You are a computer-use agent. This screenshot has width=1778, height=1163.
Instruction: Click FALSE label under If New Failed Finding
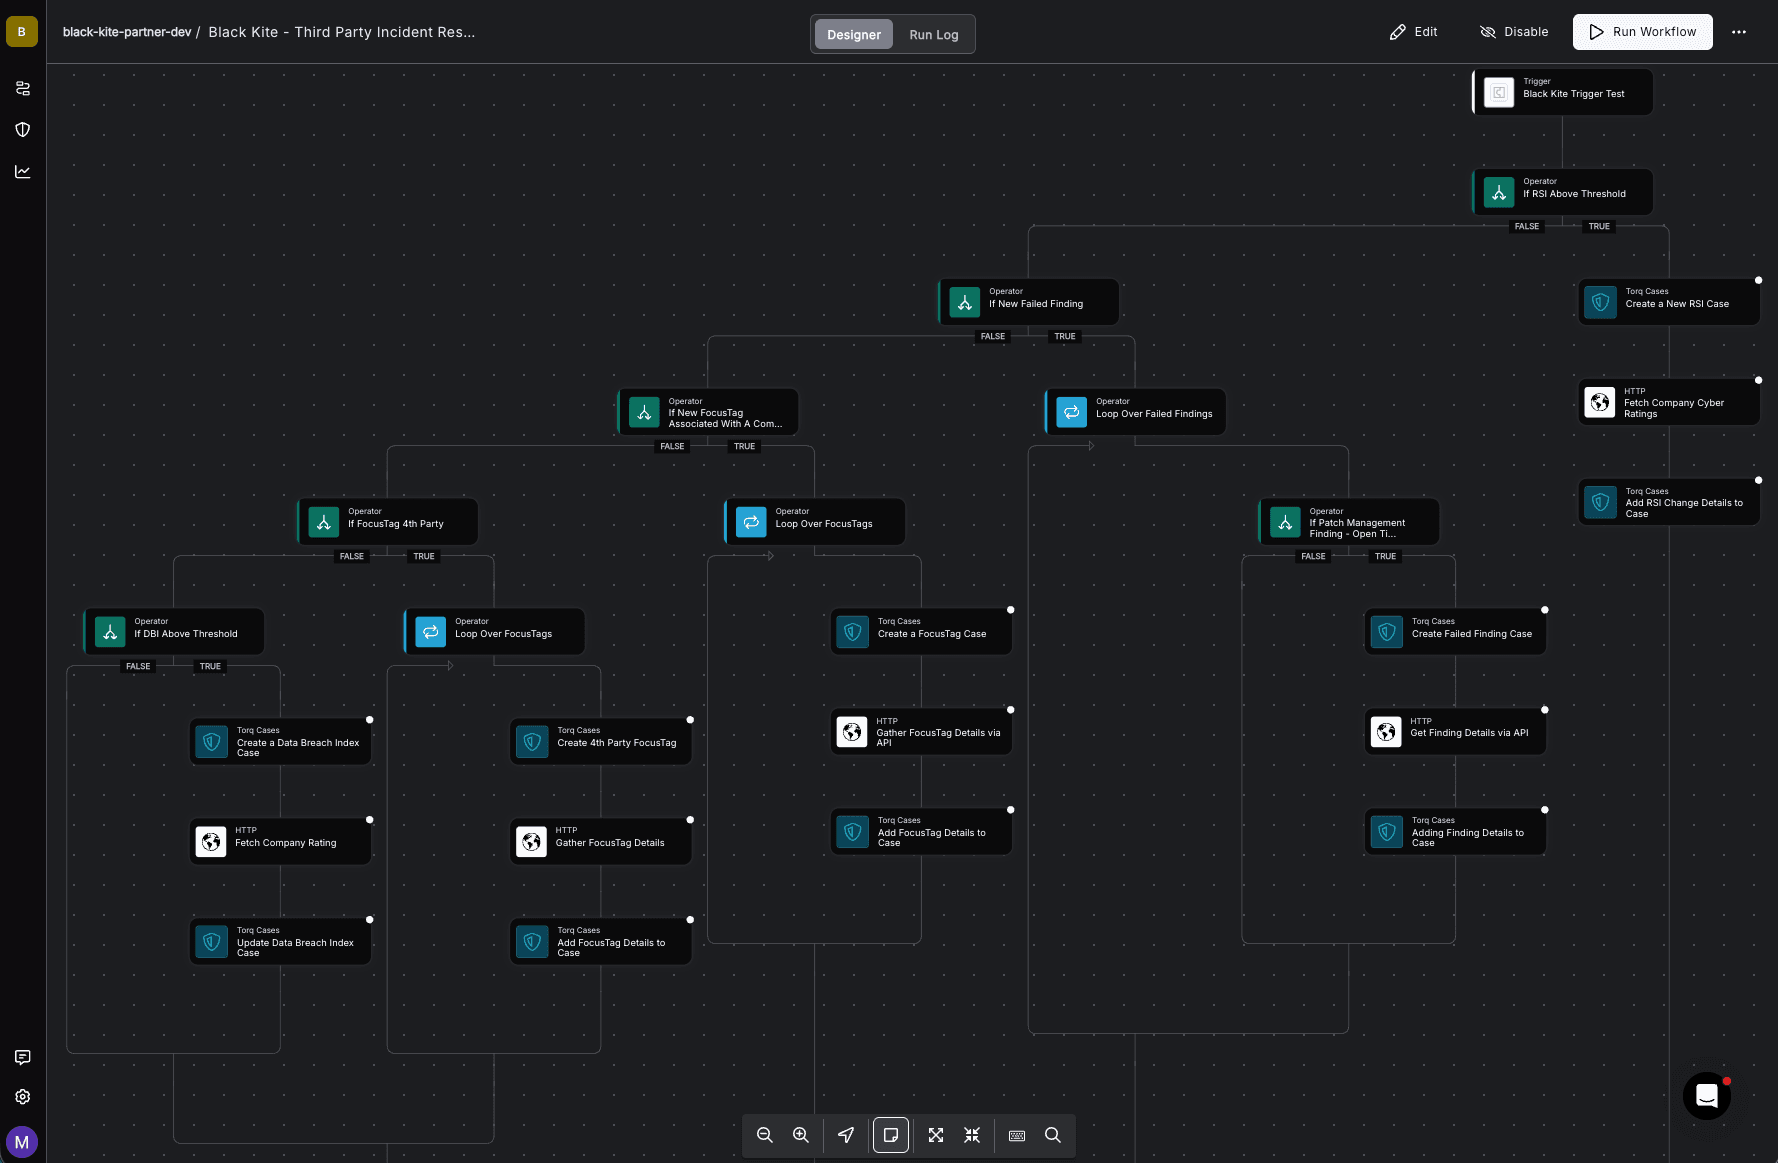pyautogui.click(x=993, y=336)
